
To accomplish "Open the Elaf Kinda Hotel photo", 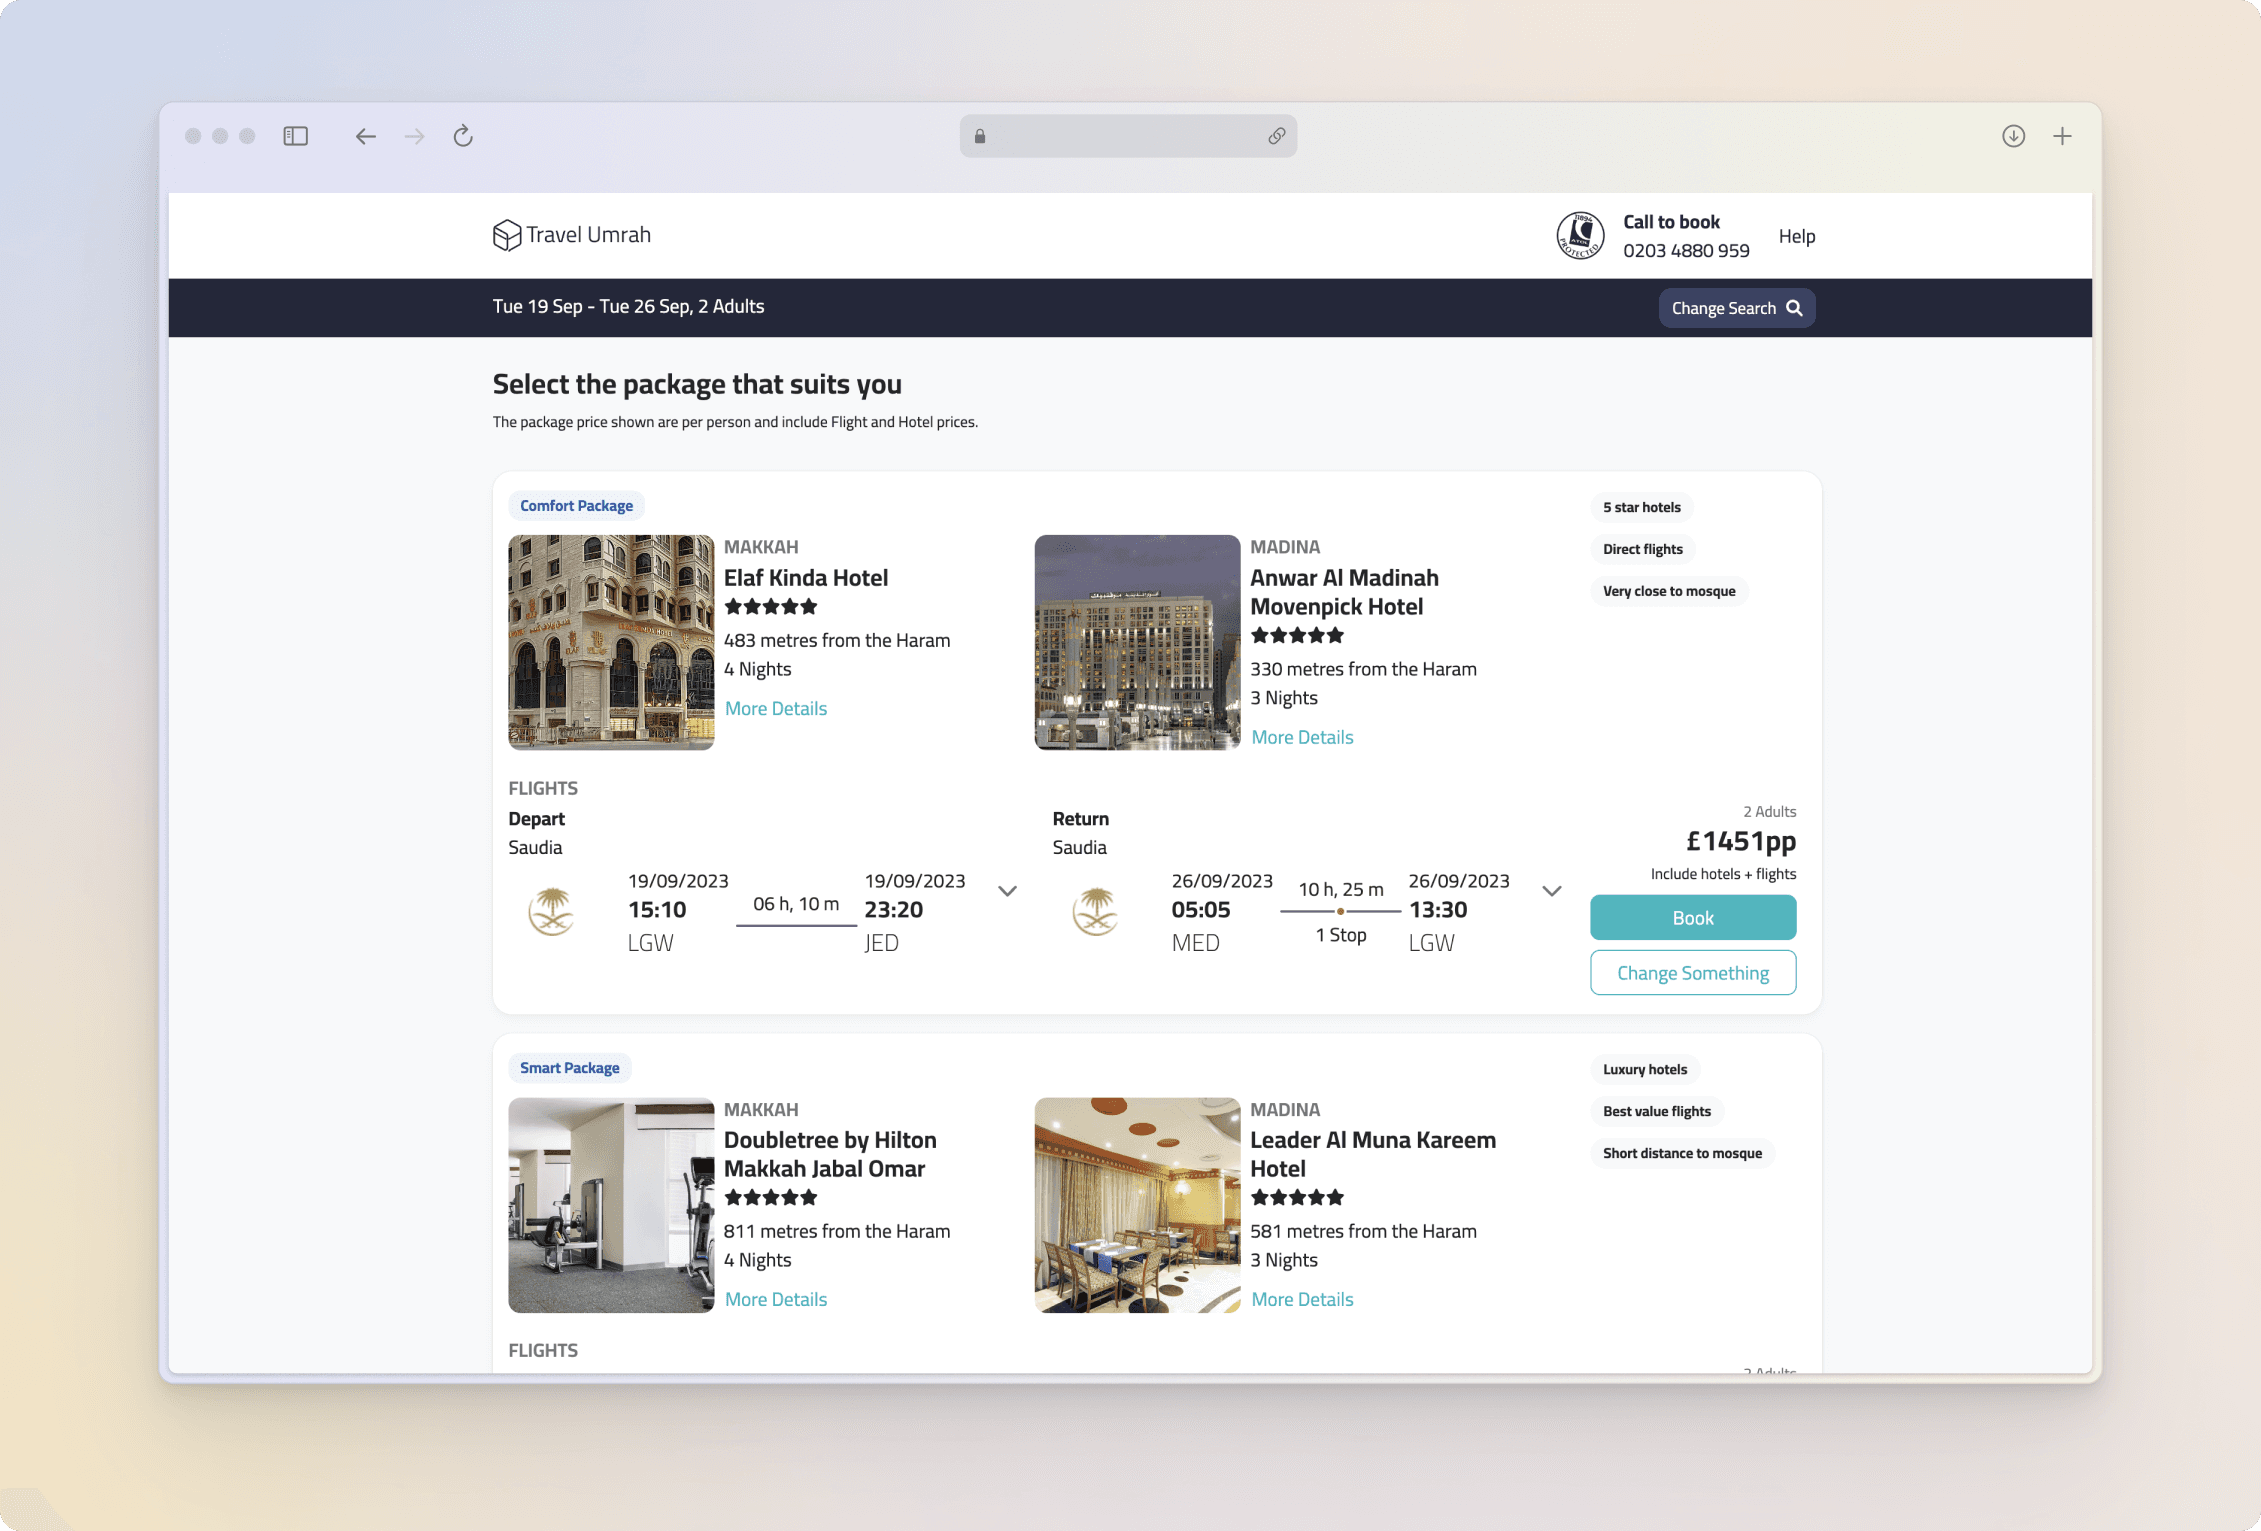I will 611,642.
